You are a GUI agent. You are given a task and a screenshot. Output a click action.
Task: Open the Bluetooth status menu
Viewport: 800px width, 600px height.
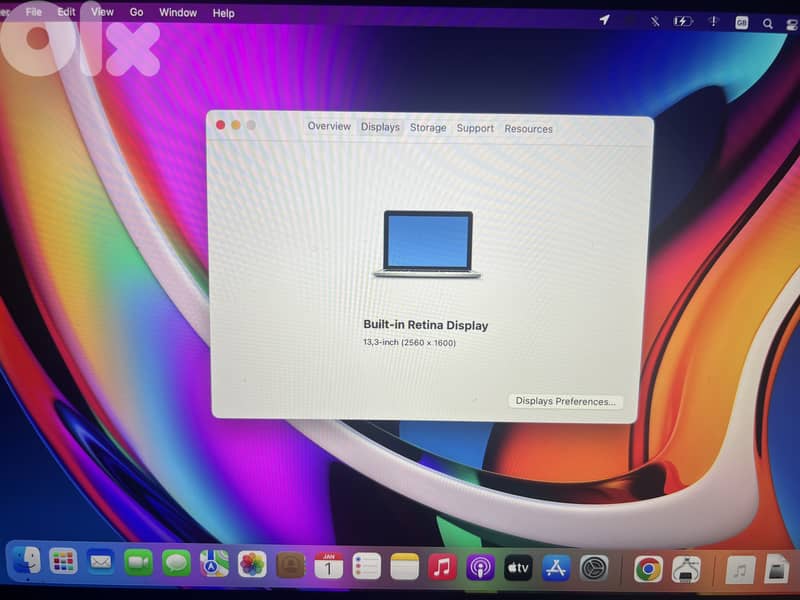(x=655, y=21)
